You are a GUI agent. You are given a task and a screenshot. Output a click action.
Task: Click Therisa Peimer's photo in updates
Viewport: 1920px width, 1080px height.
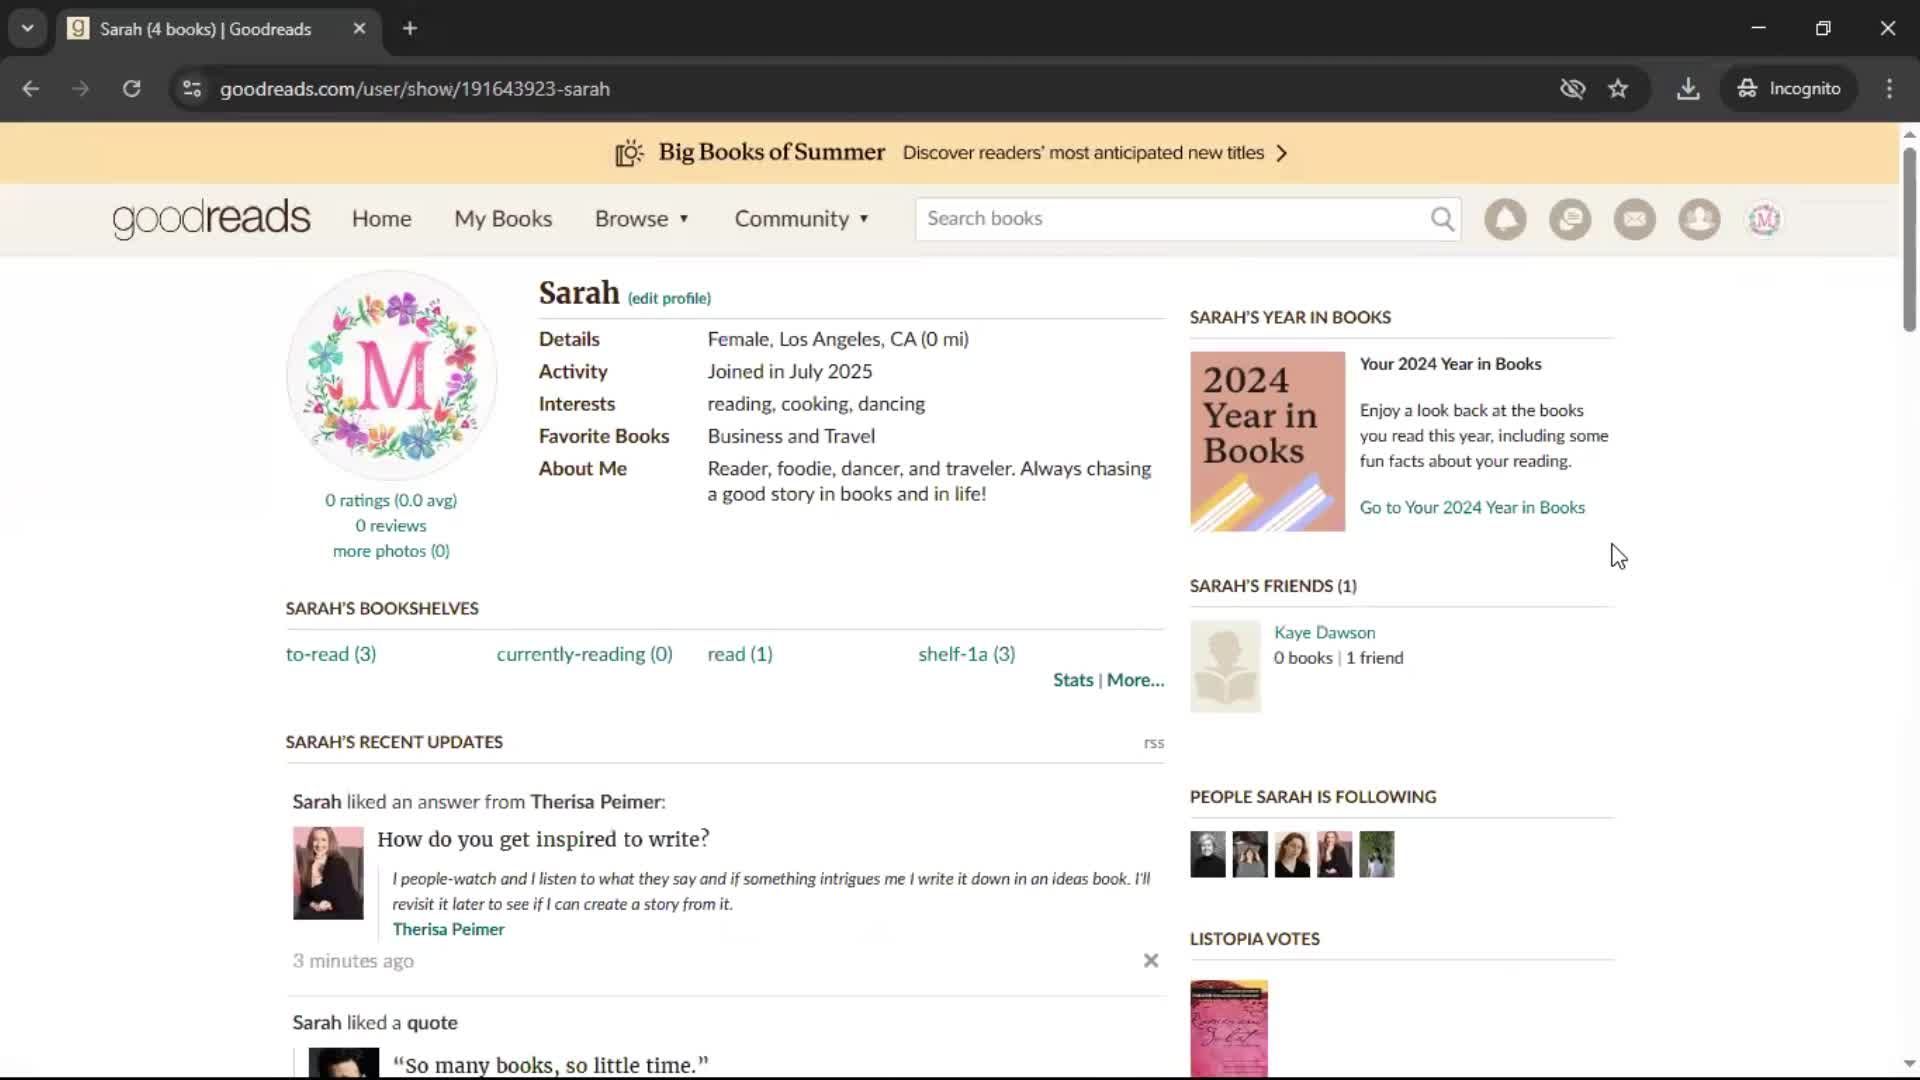pos(328,873)
